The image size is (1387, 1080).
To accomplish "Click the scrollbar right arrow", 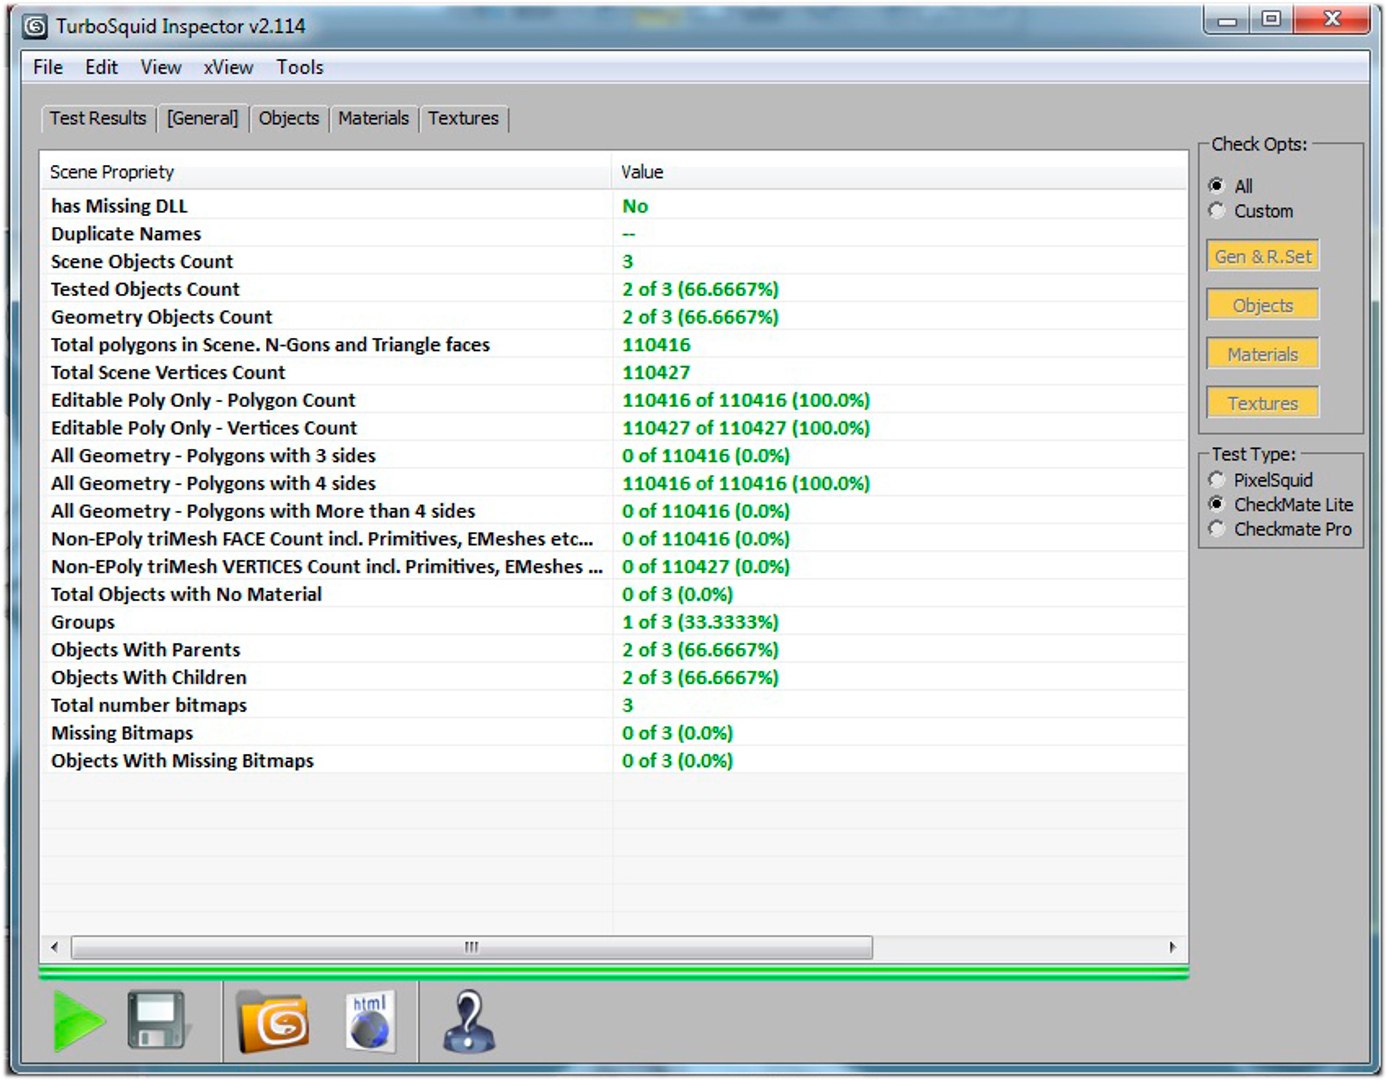I will (1172, 947).
